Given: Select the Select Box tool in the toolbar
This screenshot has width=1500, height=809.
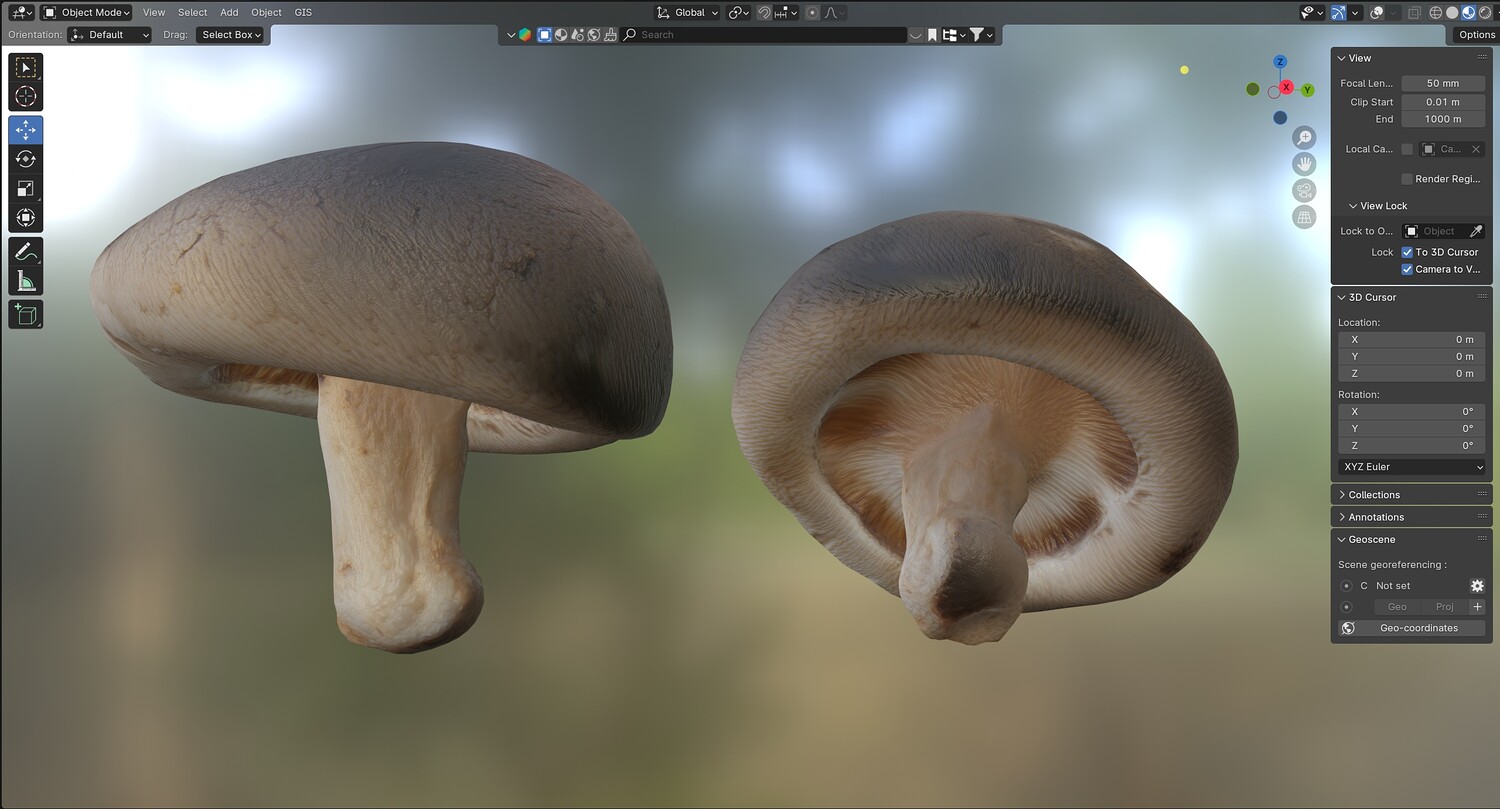Looking at the screenshot, I should pyautogui.click(x=26, y=67).
